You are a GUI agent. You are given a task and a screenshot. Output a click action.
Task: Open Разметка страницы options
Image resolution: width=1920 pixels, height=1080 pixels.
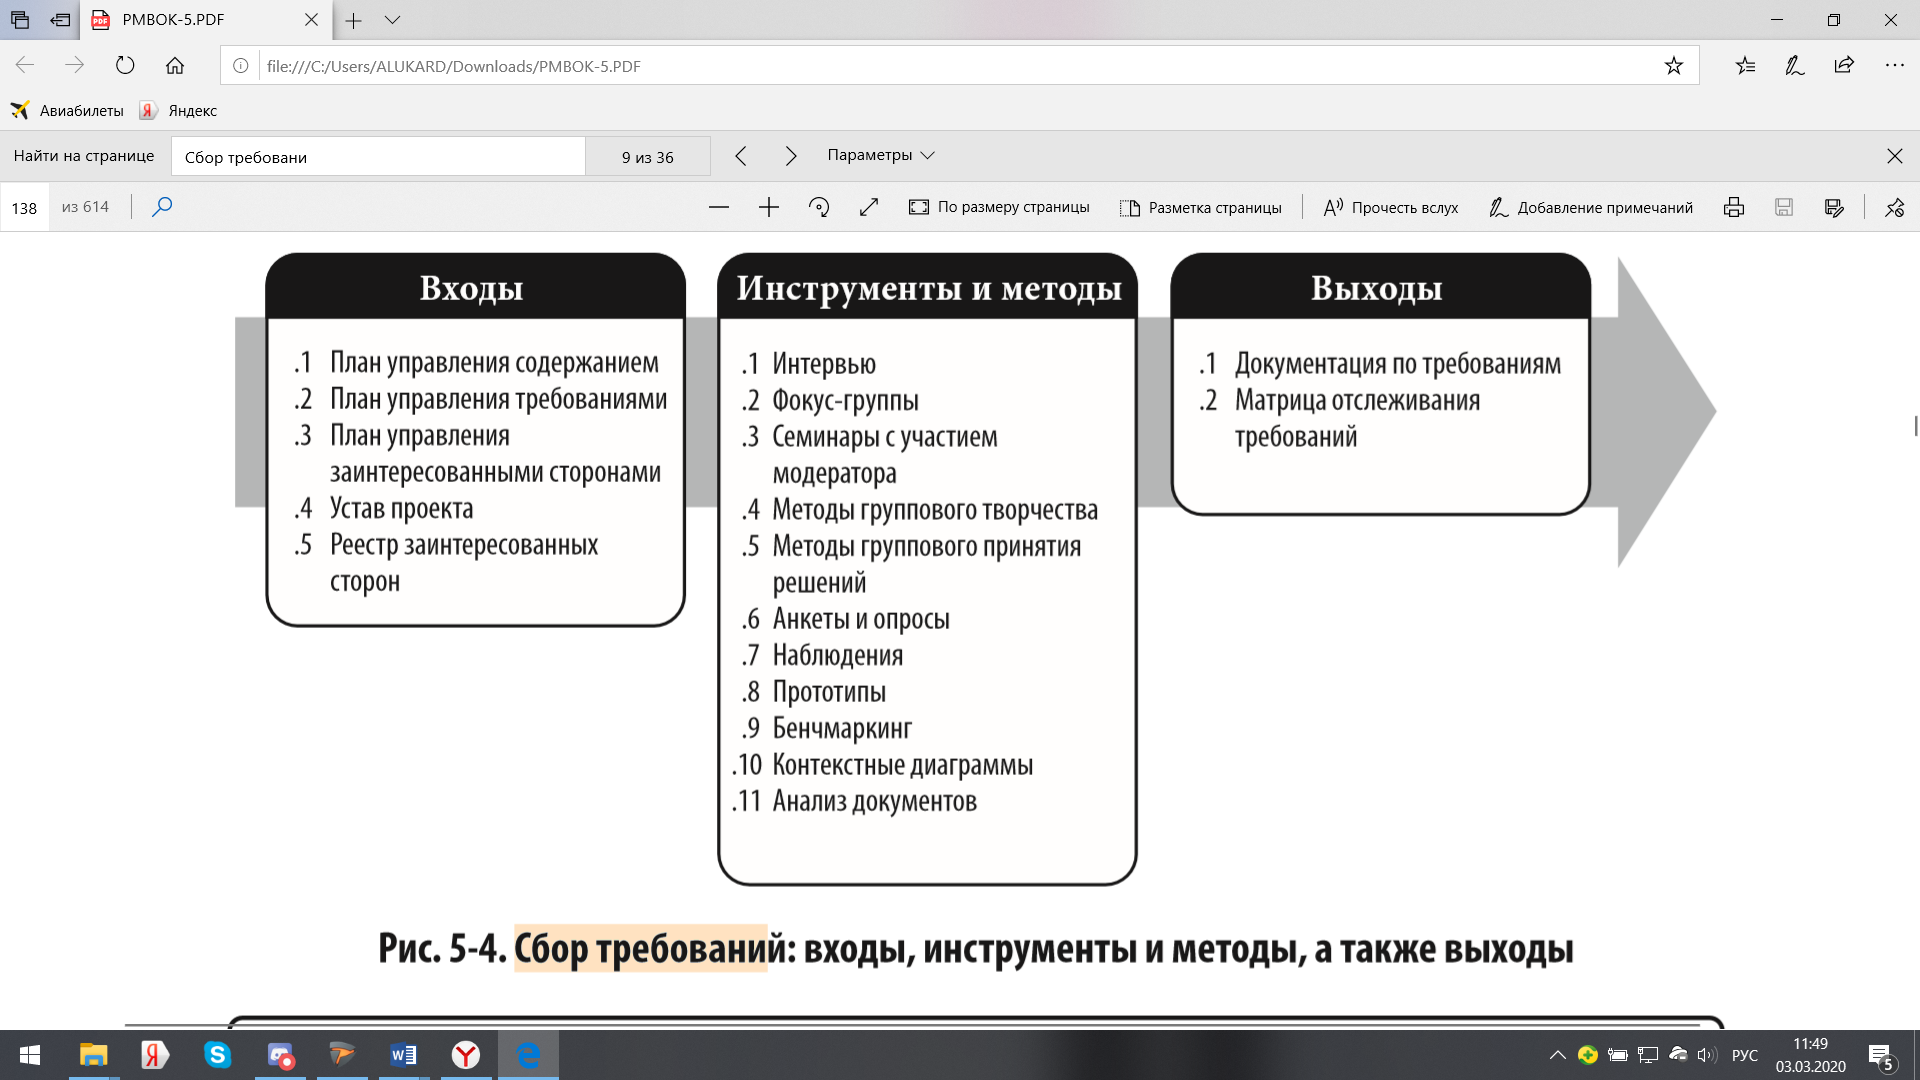[x=1200, y=207]
